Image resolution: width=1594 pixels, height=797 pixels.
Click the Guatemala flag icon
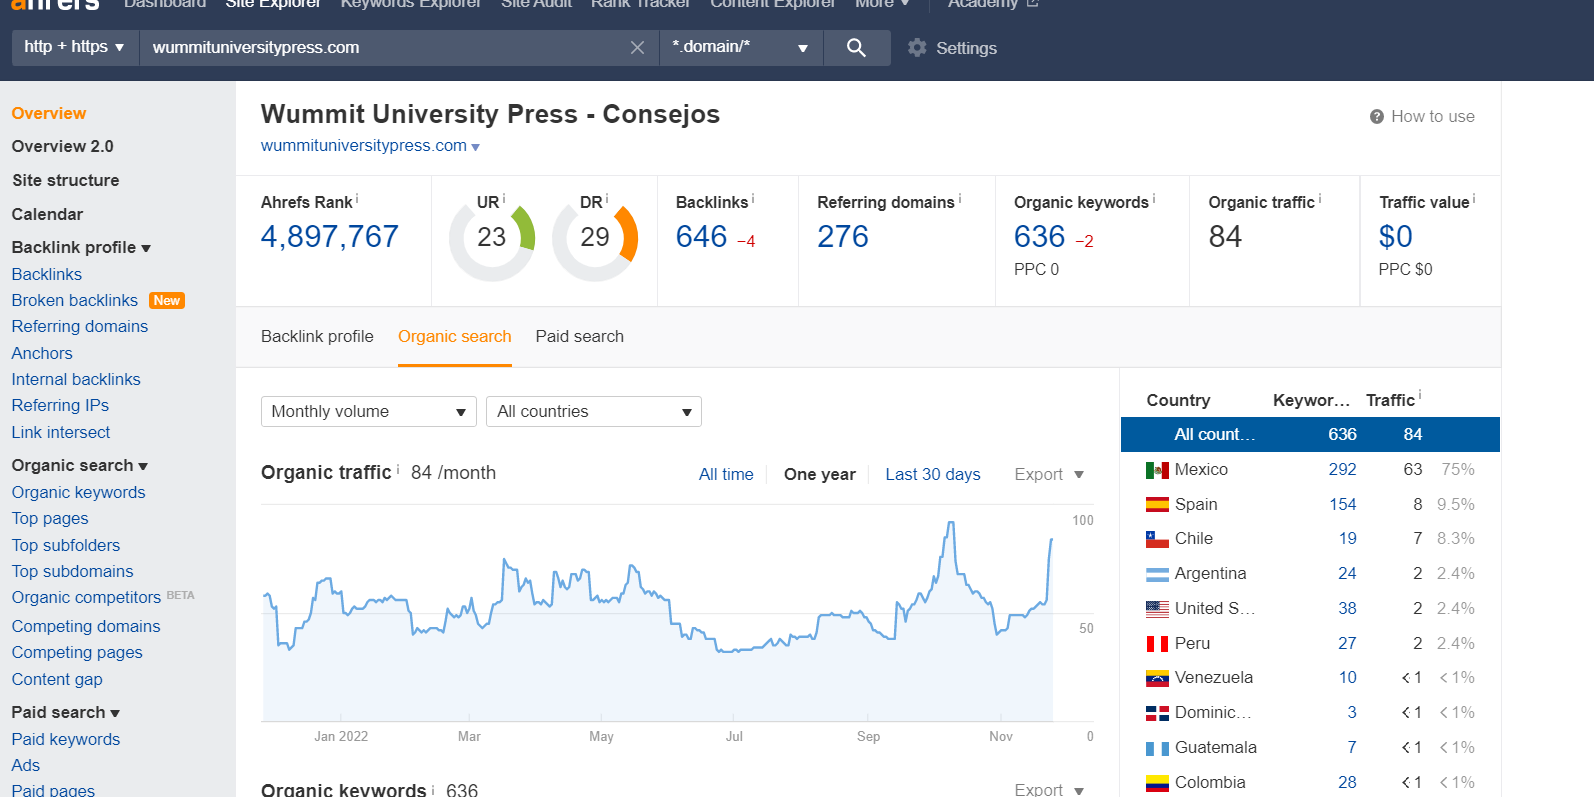(1157, 748)
